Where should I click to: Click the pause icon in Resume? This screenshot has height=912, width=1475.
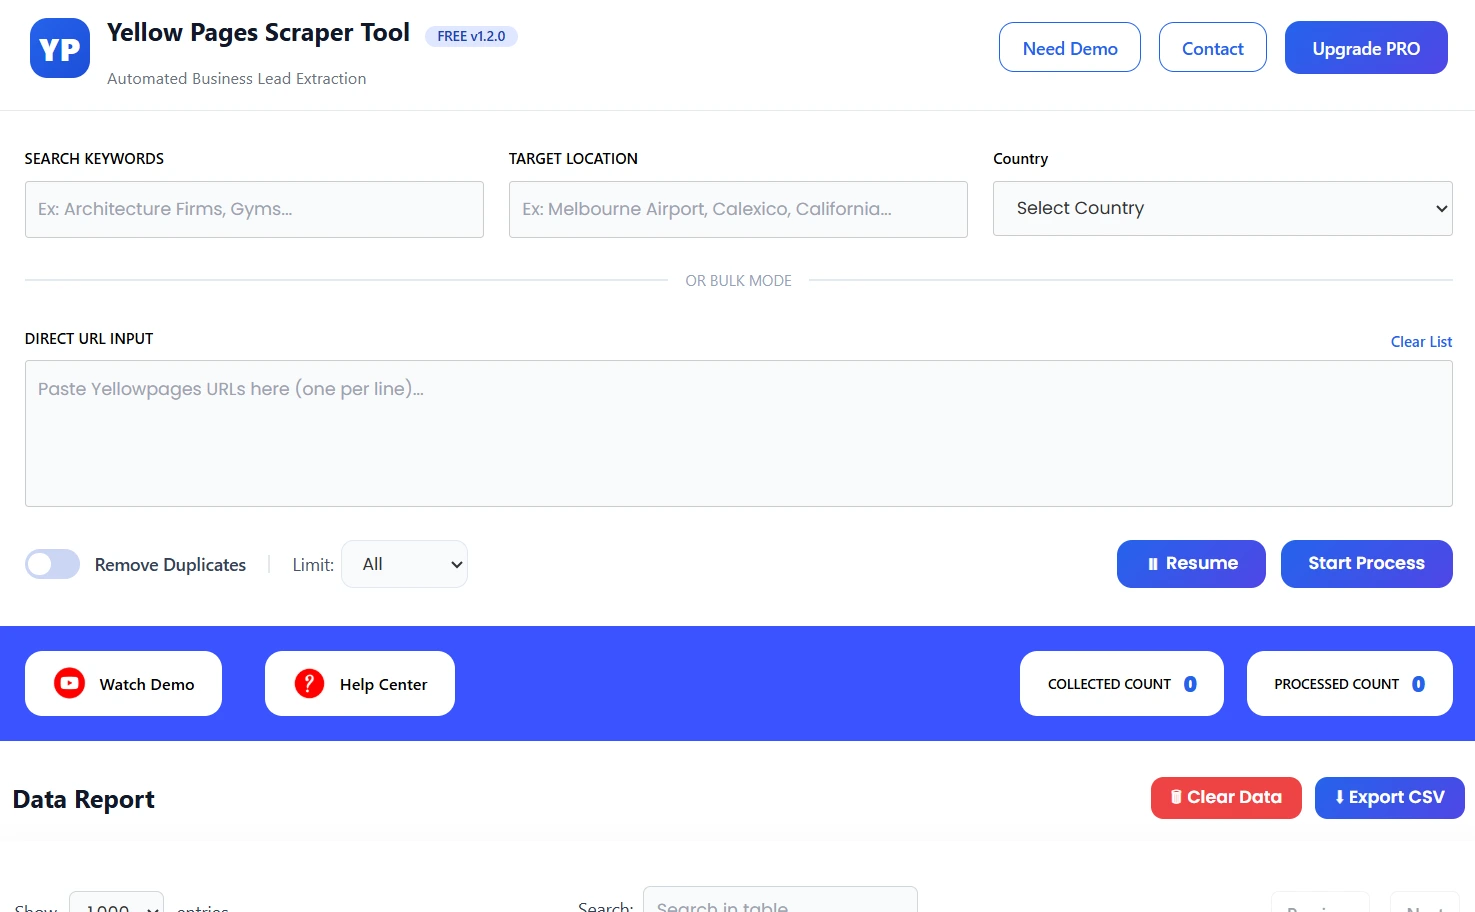pyautogui.click(x=1153, y=564)
